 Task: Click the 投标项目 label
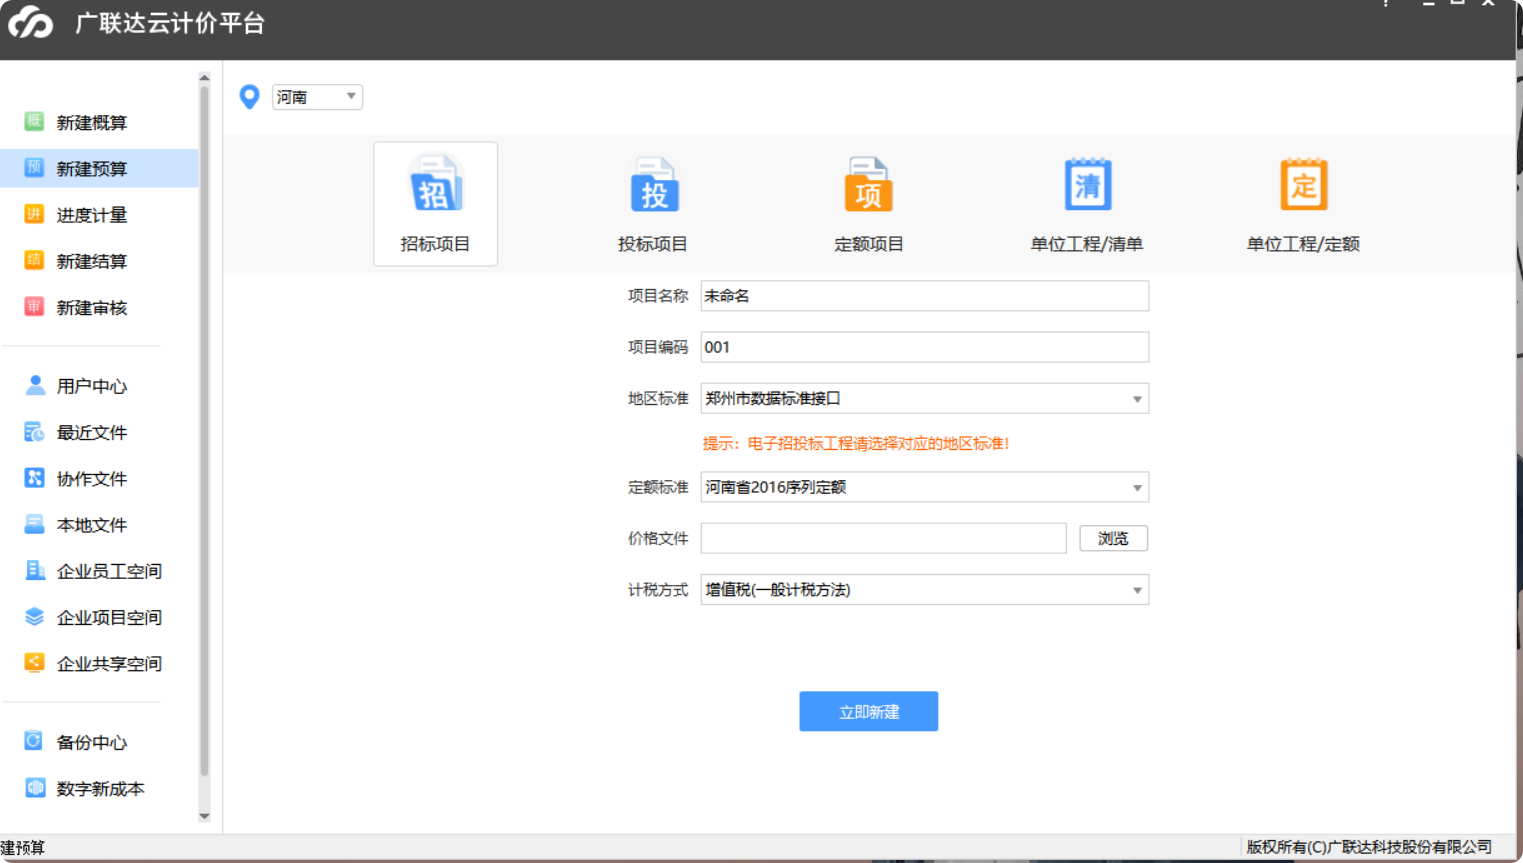pos(652,244)
